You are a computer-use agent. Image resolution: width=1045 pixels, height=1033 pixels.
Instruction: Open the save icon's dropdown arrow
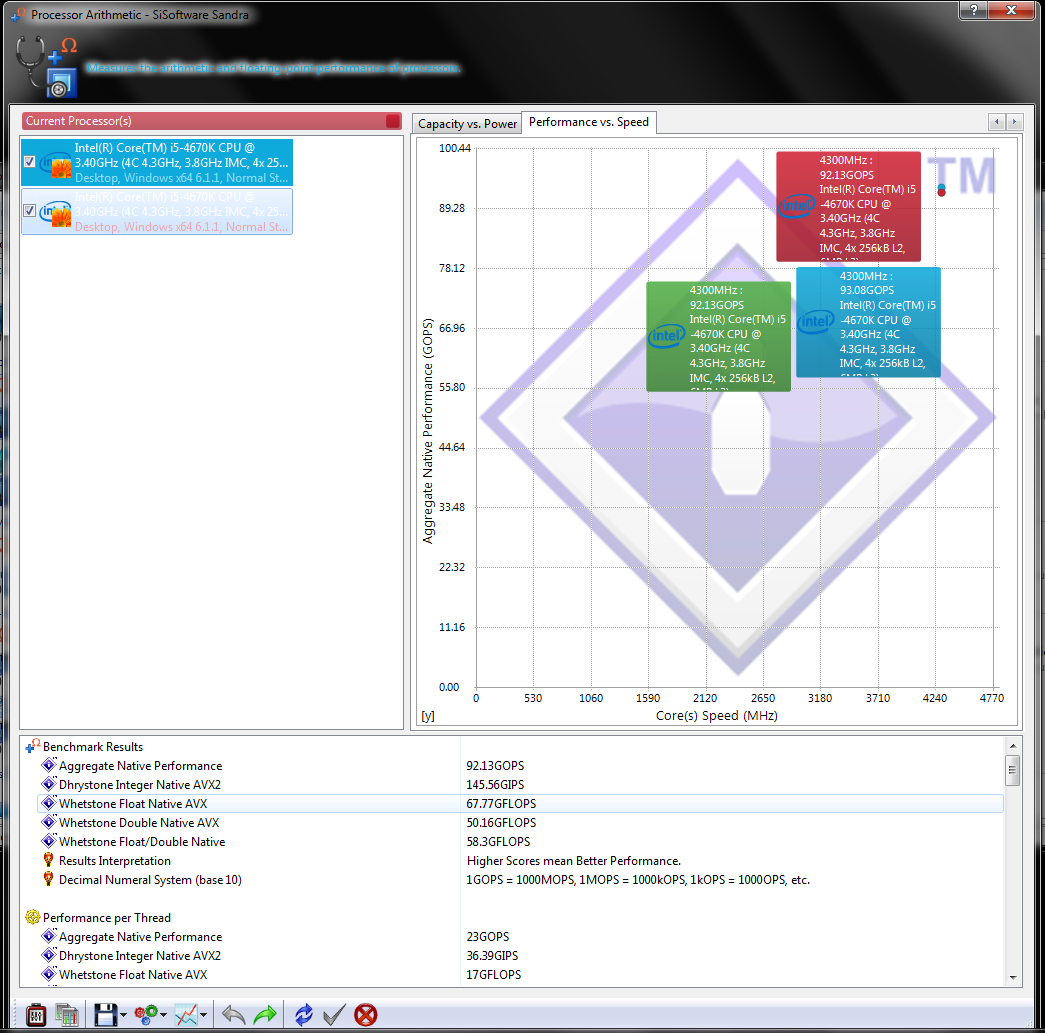click(x=123, y=1016)
